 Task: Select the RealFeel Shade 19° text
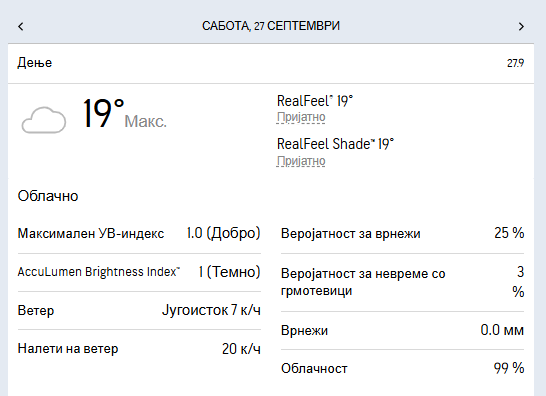[335, 144]
